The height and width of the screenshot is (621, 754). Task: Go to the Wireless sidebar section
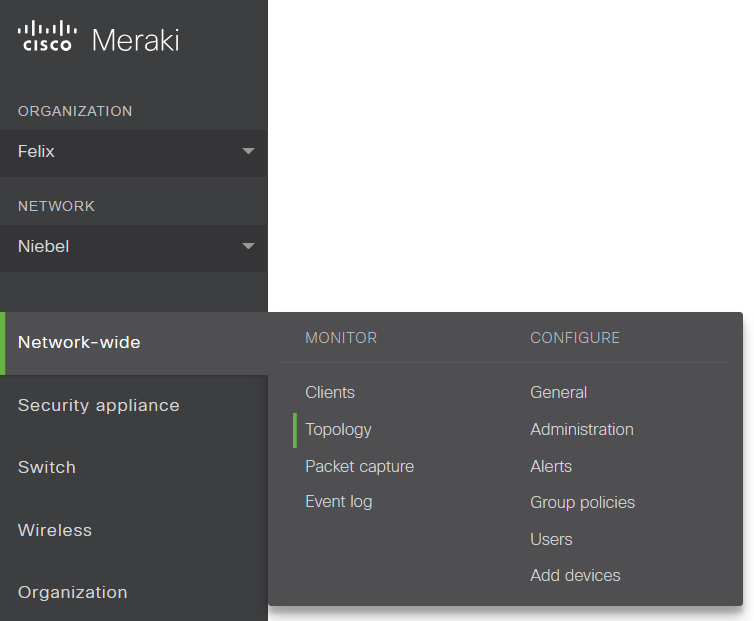pos(54,530)
